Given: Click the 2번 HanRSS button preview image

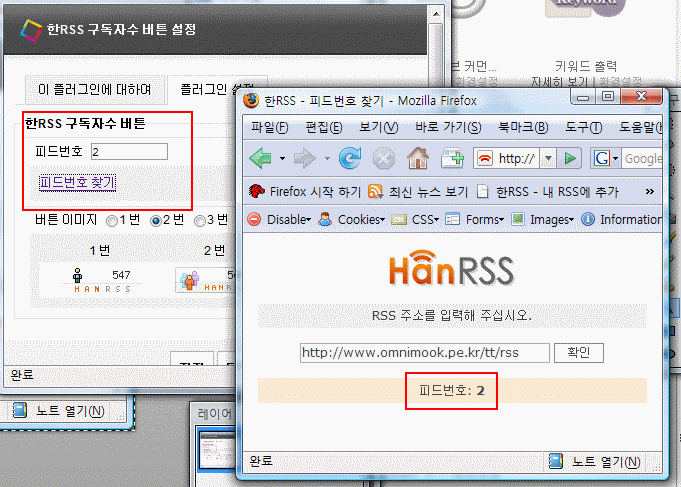Looking at the screenshot, I should (x=206, y=280).
